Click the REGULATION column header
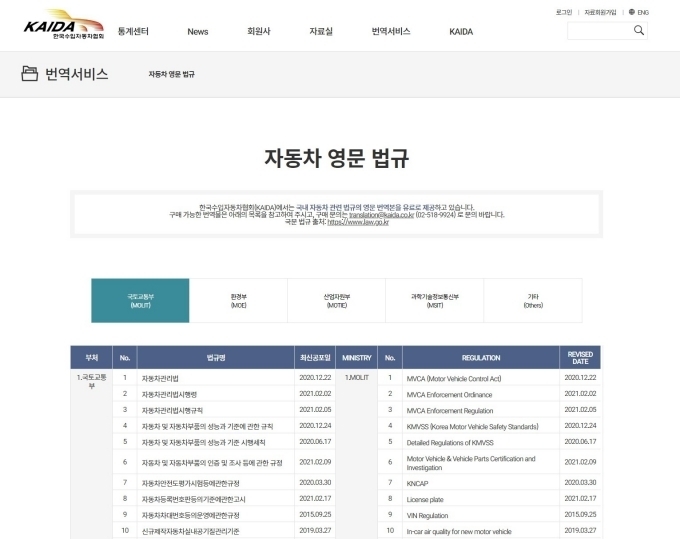This screenshot has width=680, height=539. [481, 358]
